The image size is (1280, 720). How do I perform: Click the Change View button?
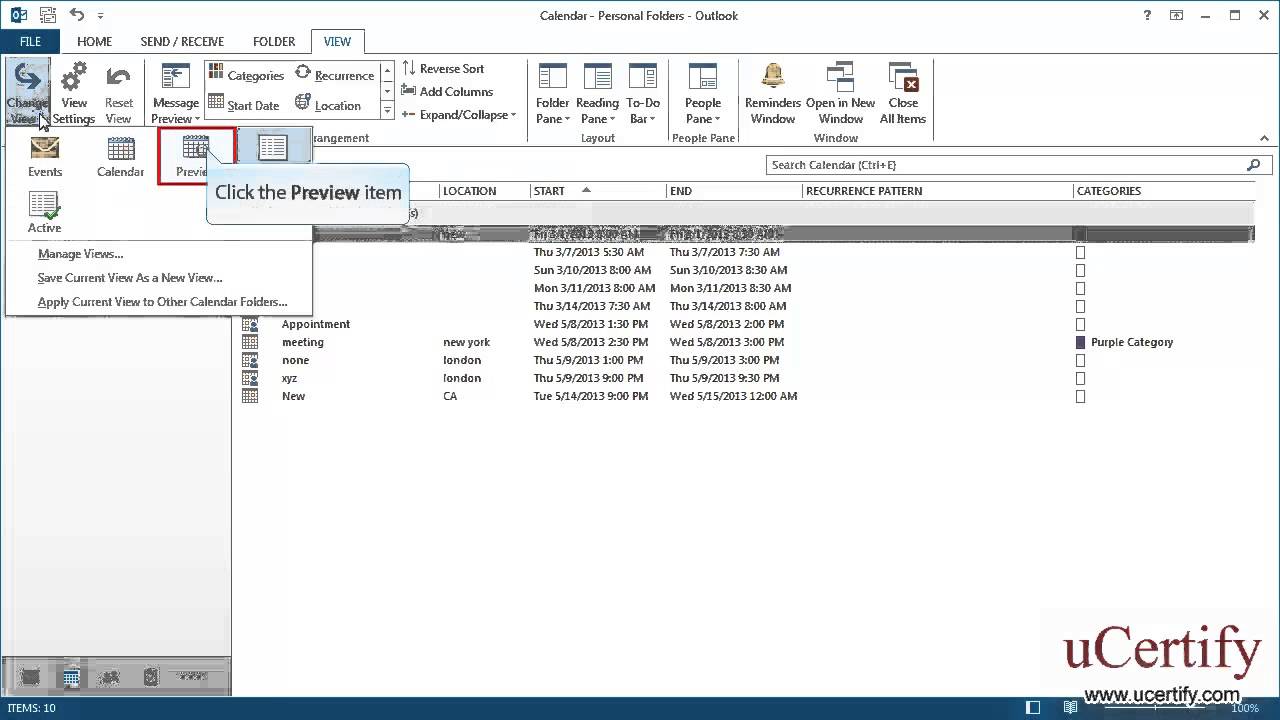tap(27, 93)
